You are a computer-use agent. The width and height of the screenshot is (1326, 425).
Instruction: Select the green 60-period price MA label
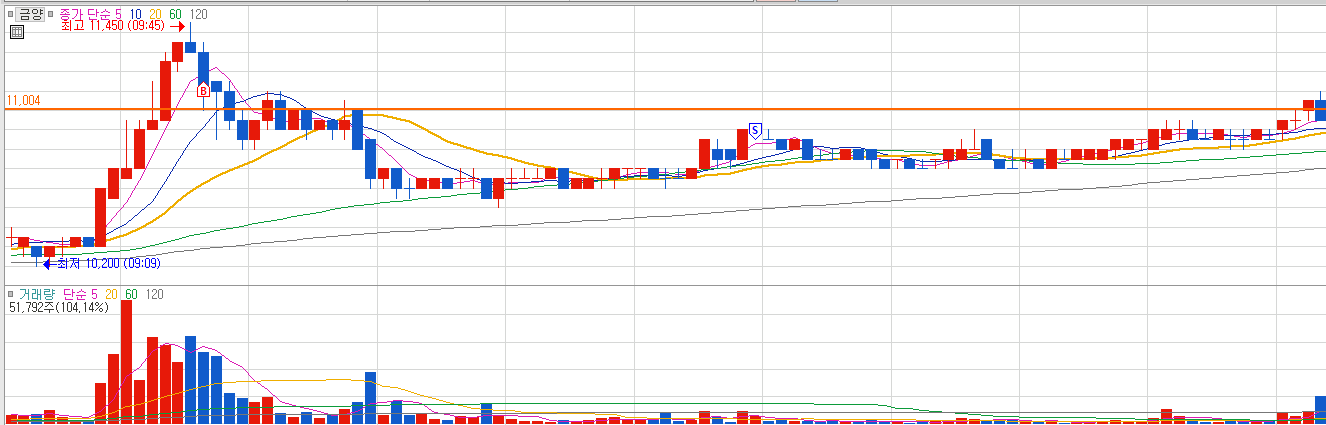[x=175, y=14]
